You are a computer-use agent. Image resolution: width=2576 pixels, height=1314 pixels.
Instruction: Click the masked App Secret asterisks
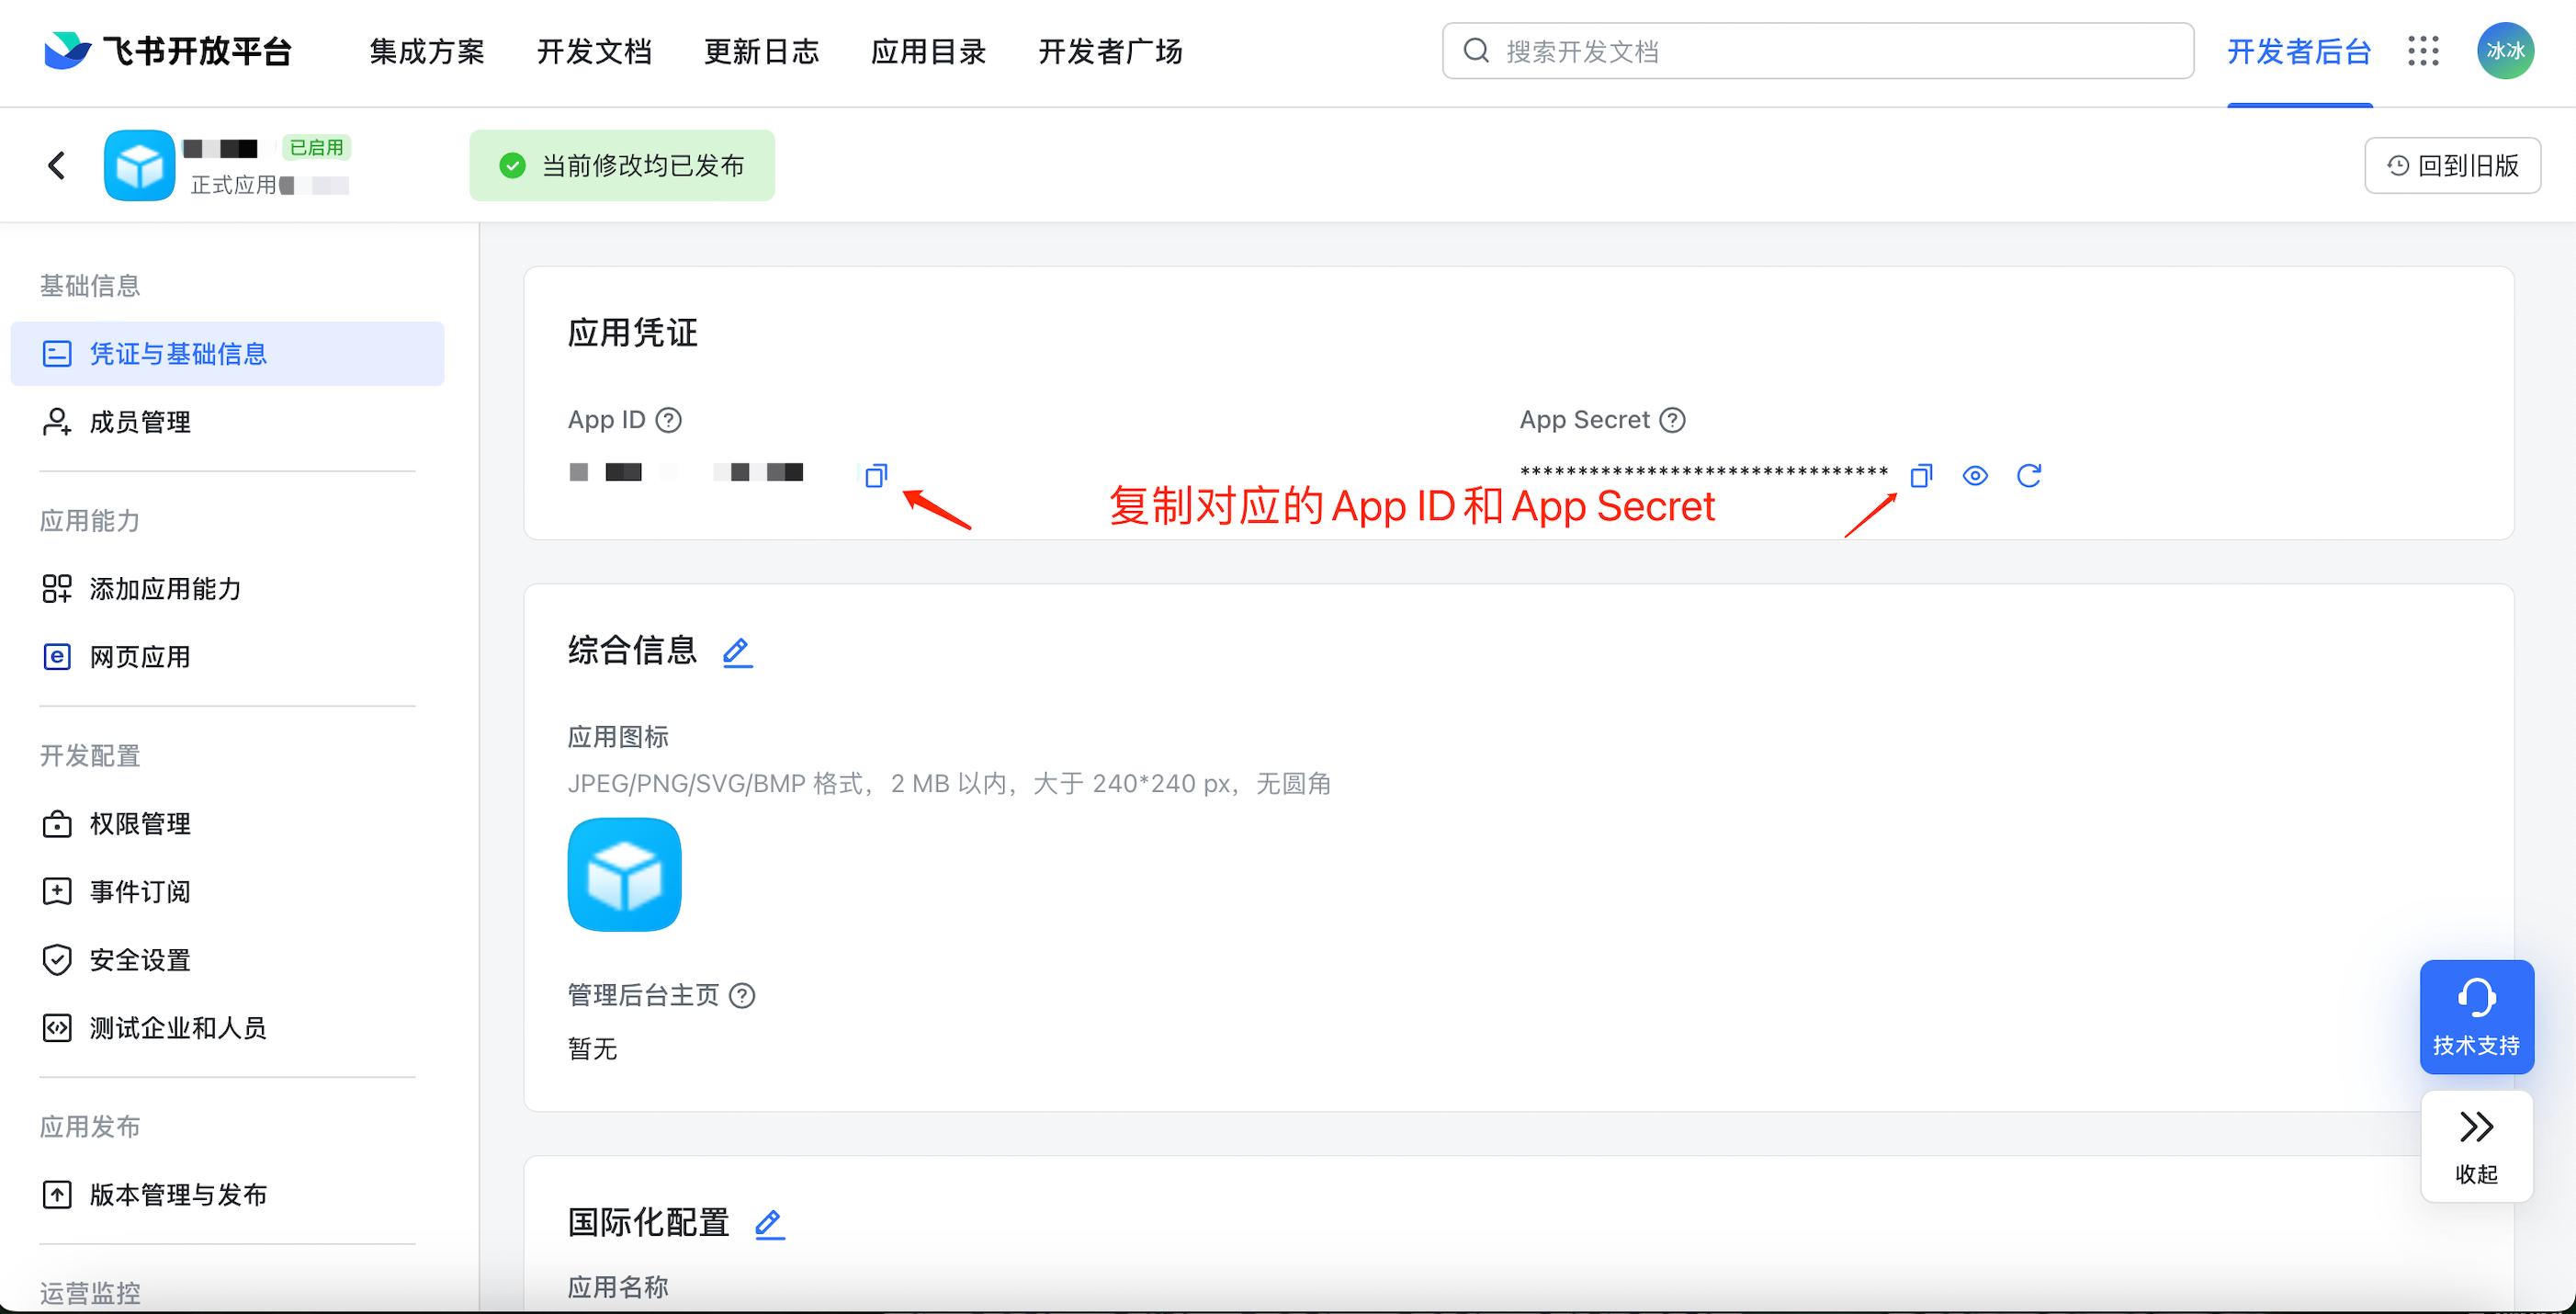click(1704, 473)
